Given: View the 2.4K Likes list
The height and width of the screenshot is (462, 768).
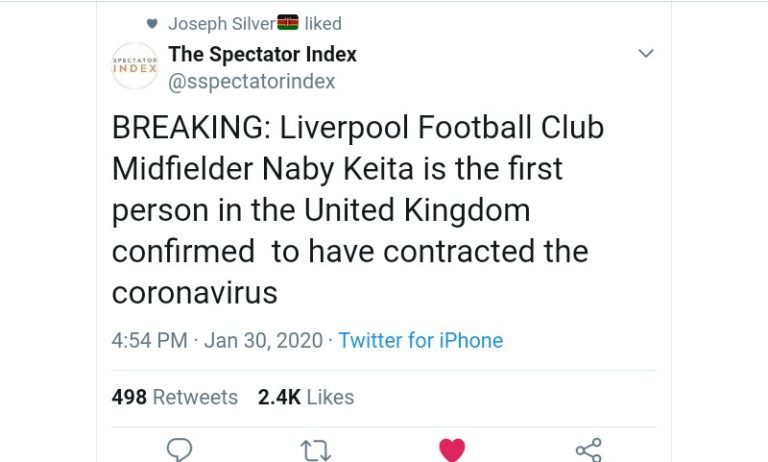Looking at the screenshot, I should (306, 397).
